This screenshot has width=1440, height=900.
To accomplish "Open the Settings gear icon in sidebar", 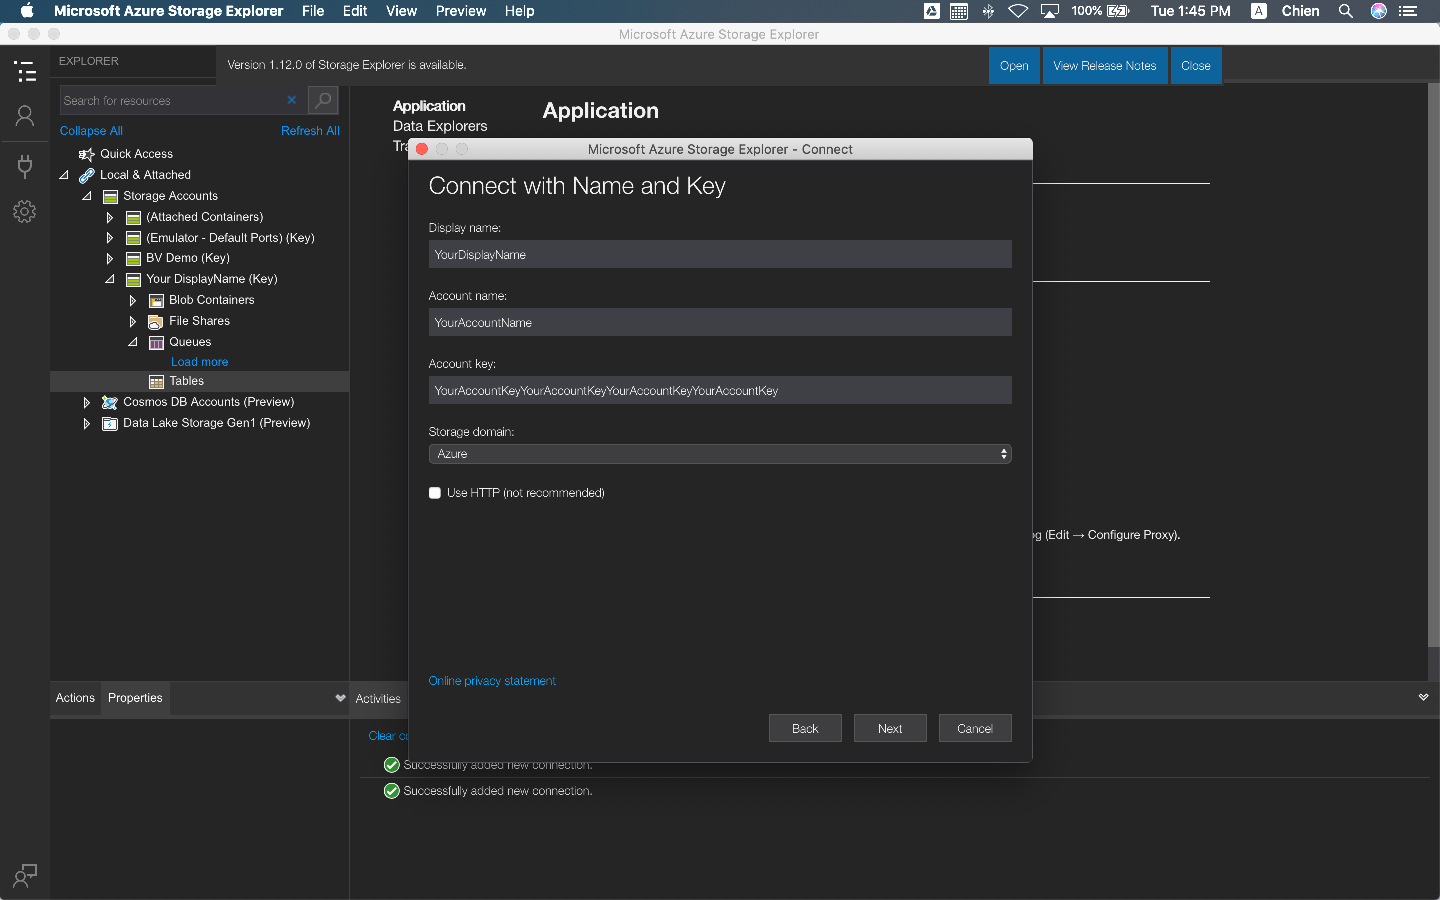I will tap(25, 212).
